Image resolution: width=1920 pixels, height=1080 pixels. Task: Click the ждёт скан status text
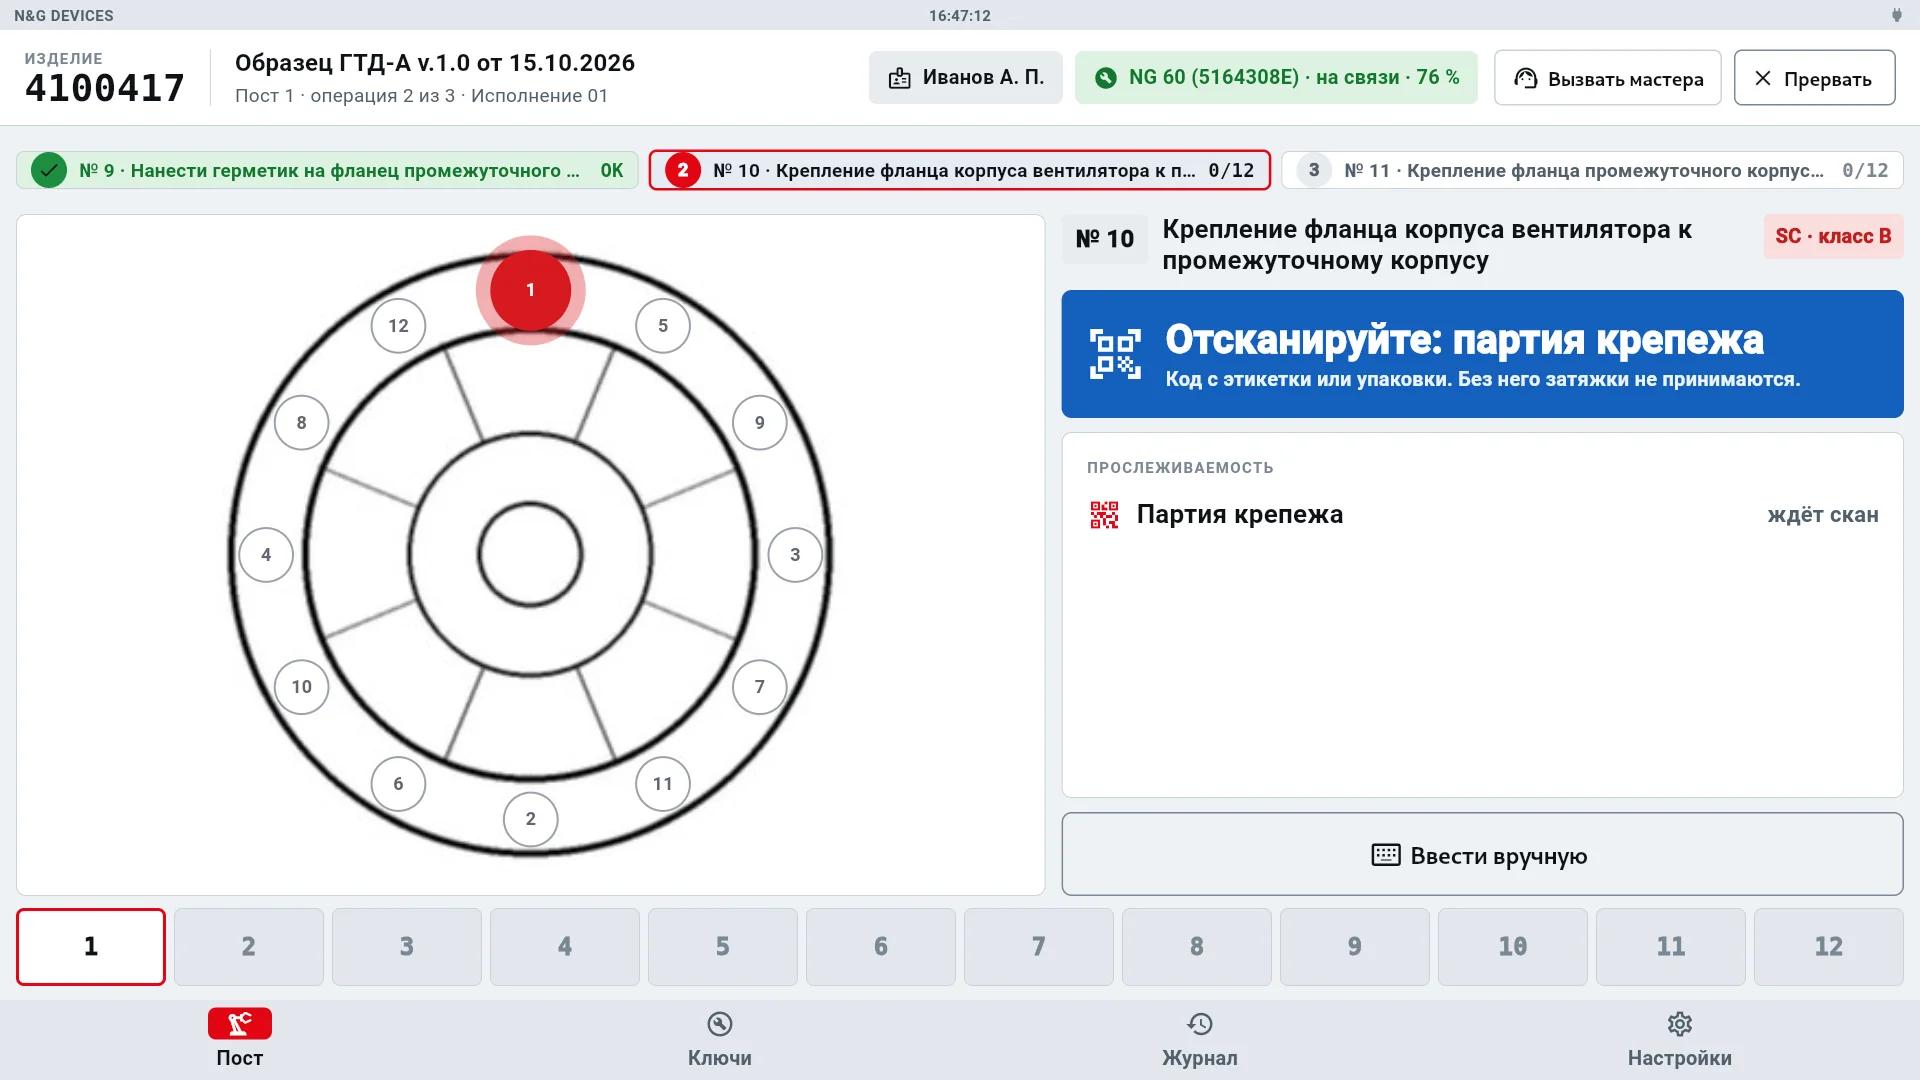(x=1823, y=515)
